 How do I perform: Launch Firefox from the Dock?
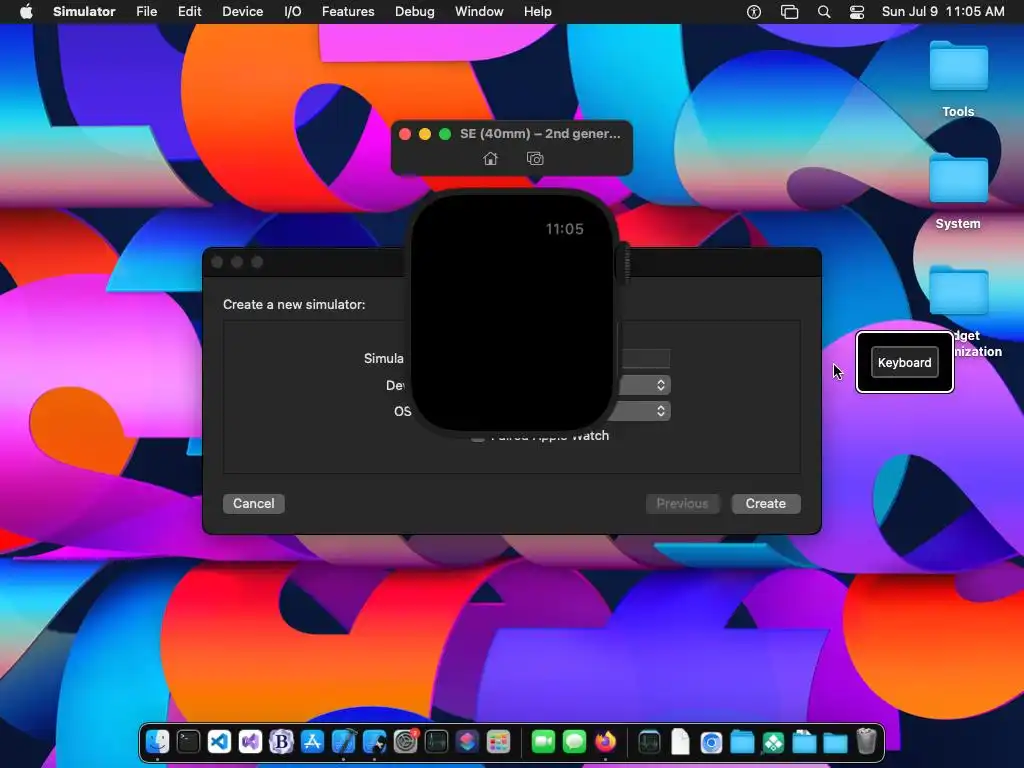coord(605,742)
